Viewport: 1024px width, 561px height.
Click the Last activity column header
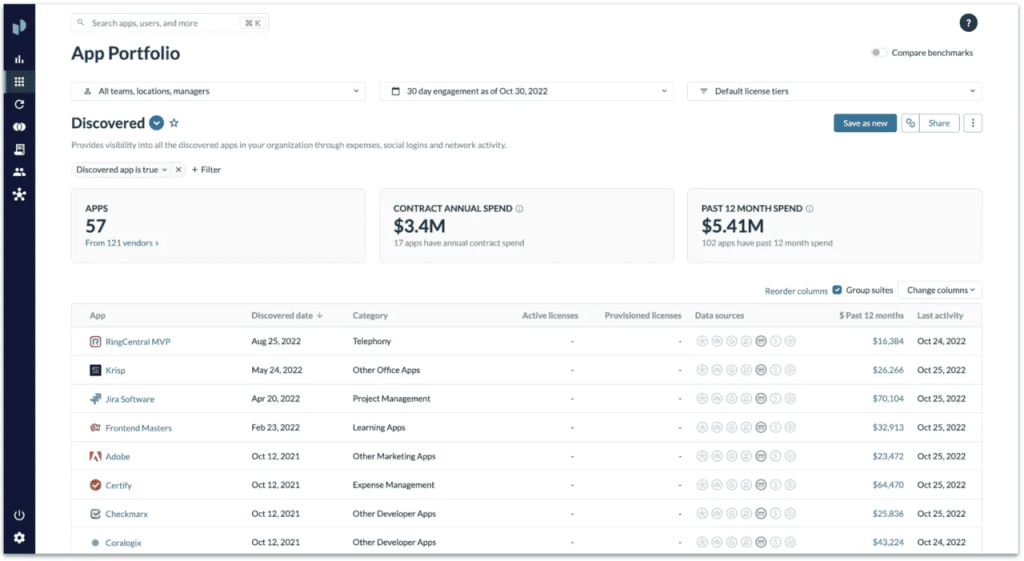[940, 315]
